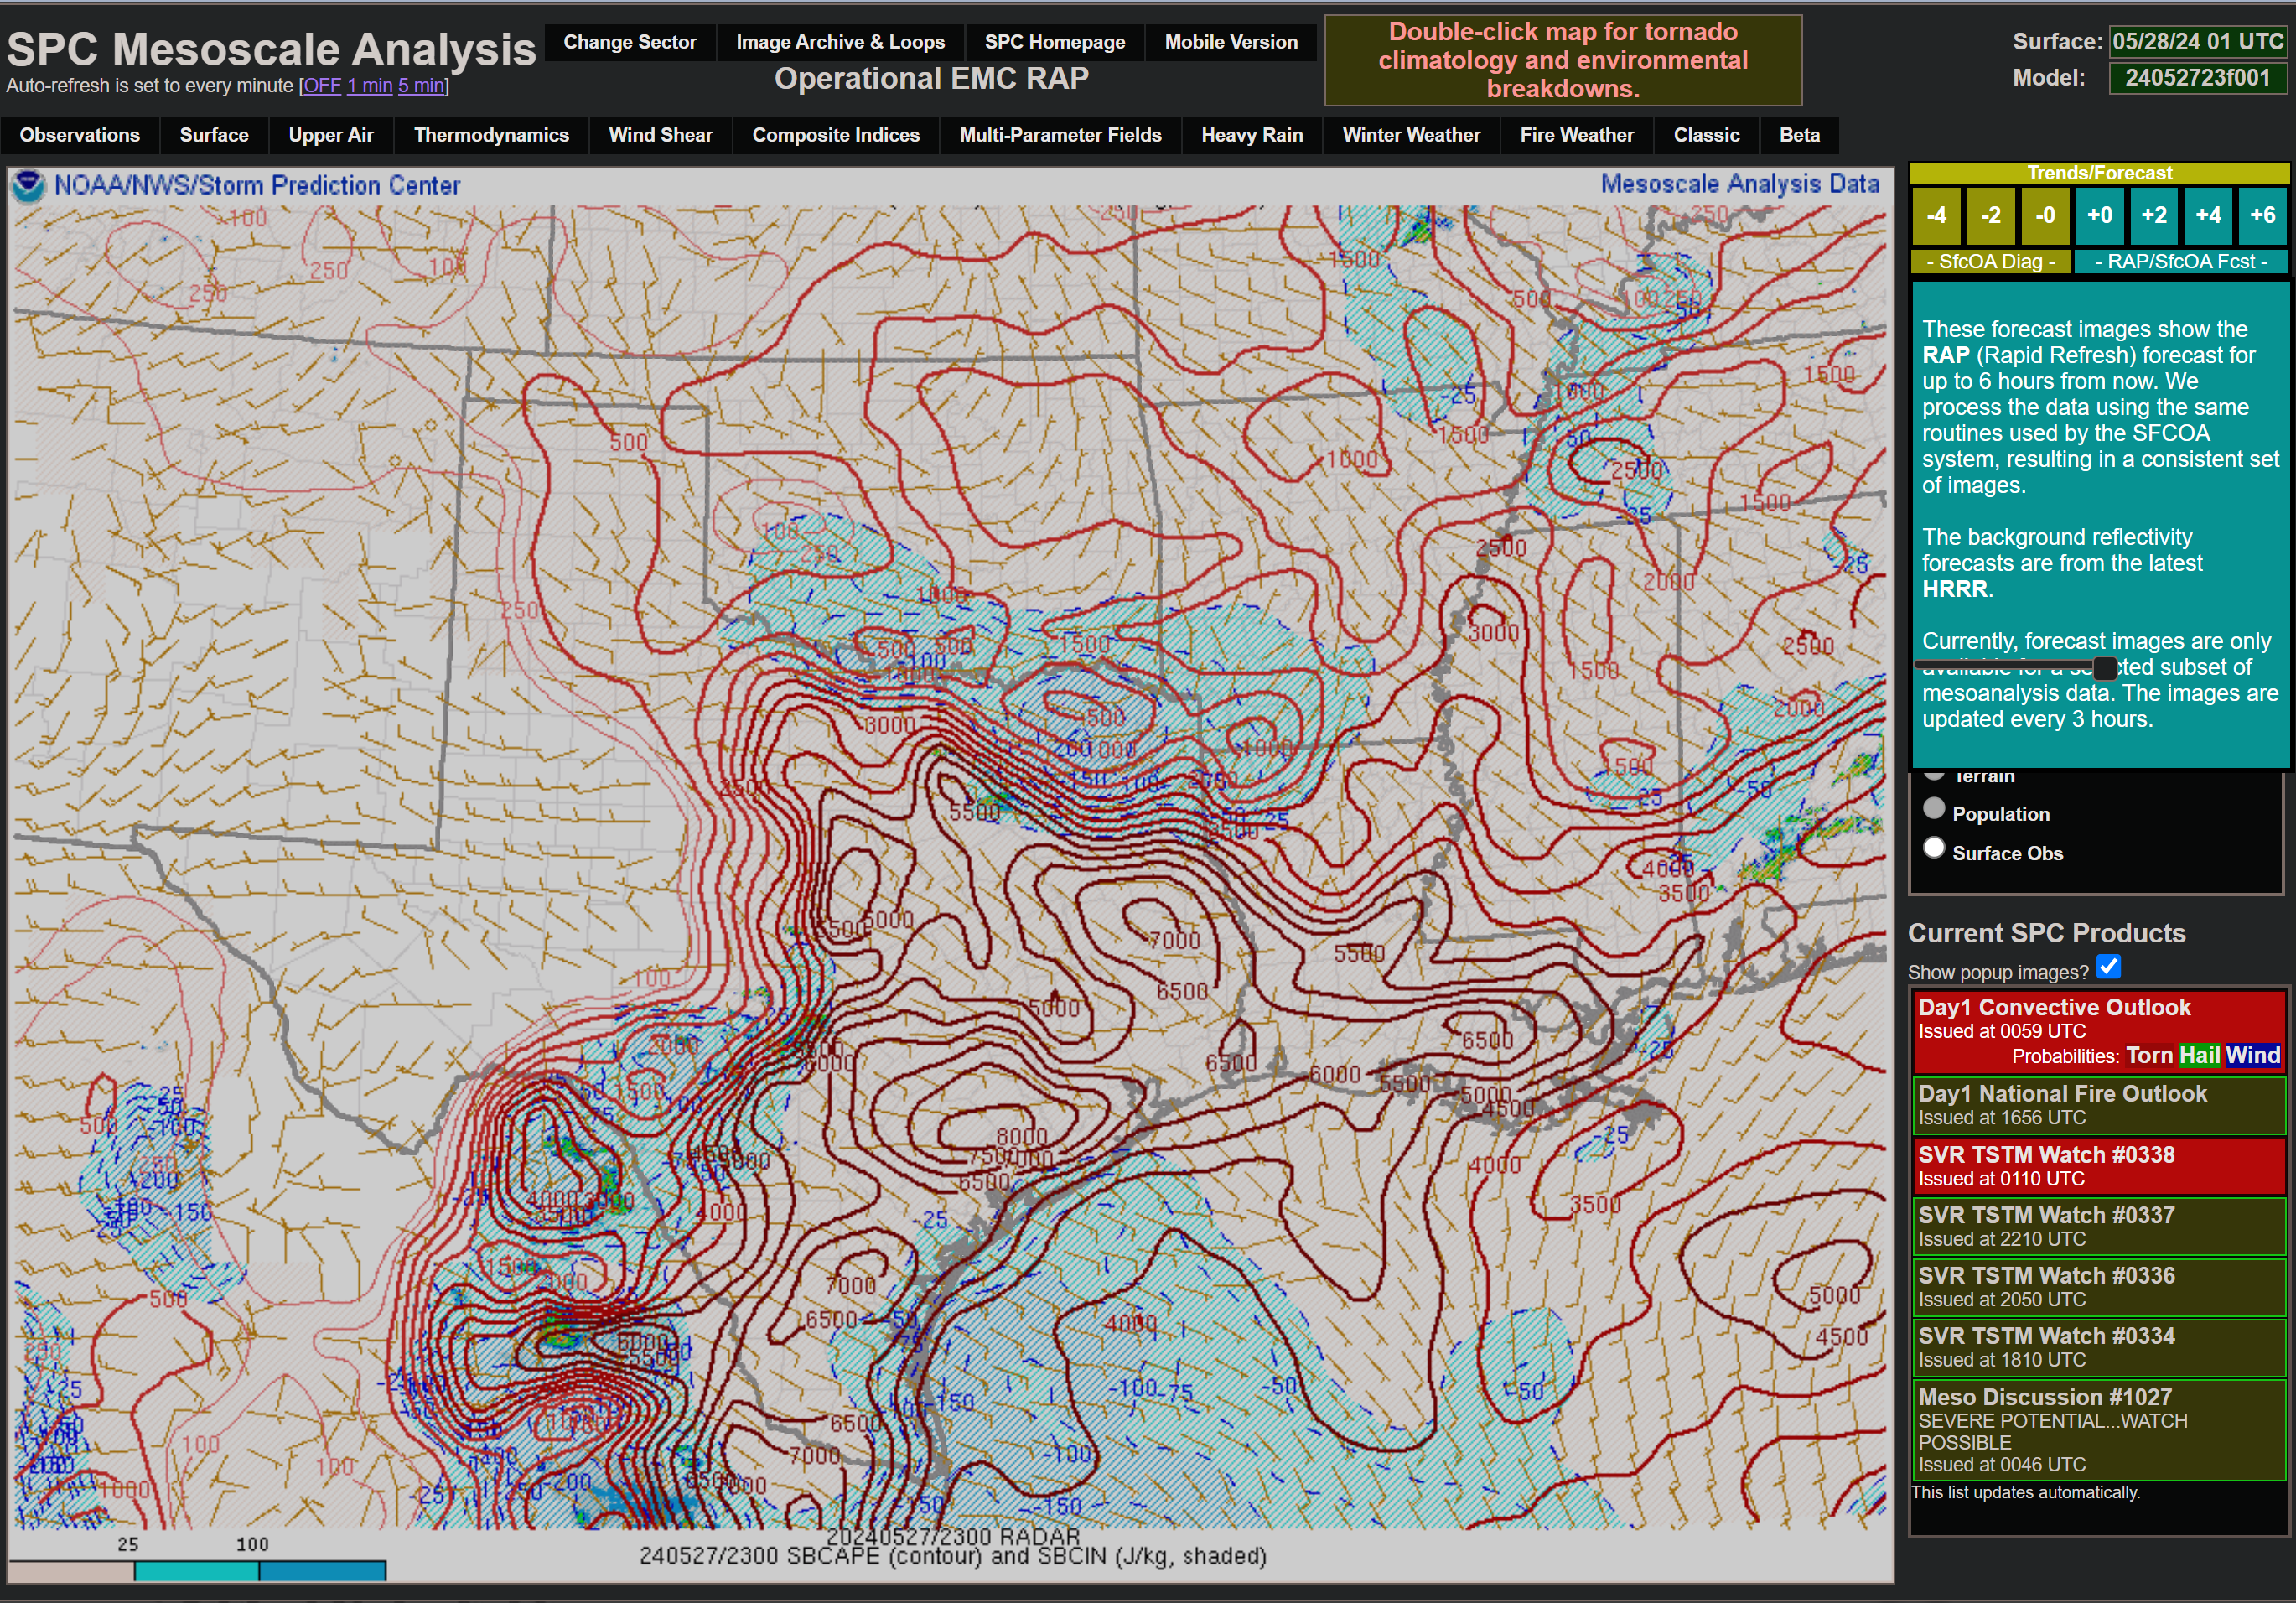Open the Change Sector menu item
Viewport: 2296px width, 1603px height.
pyautogui.click(x=629, y=42)
